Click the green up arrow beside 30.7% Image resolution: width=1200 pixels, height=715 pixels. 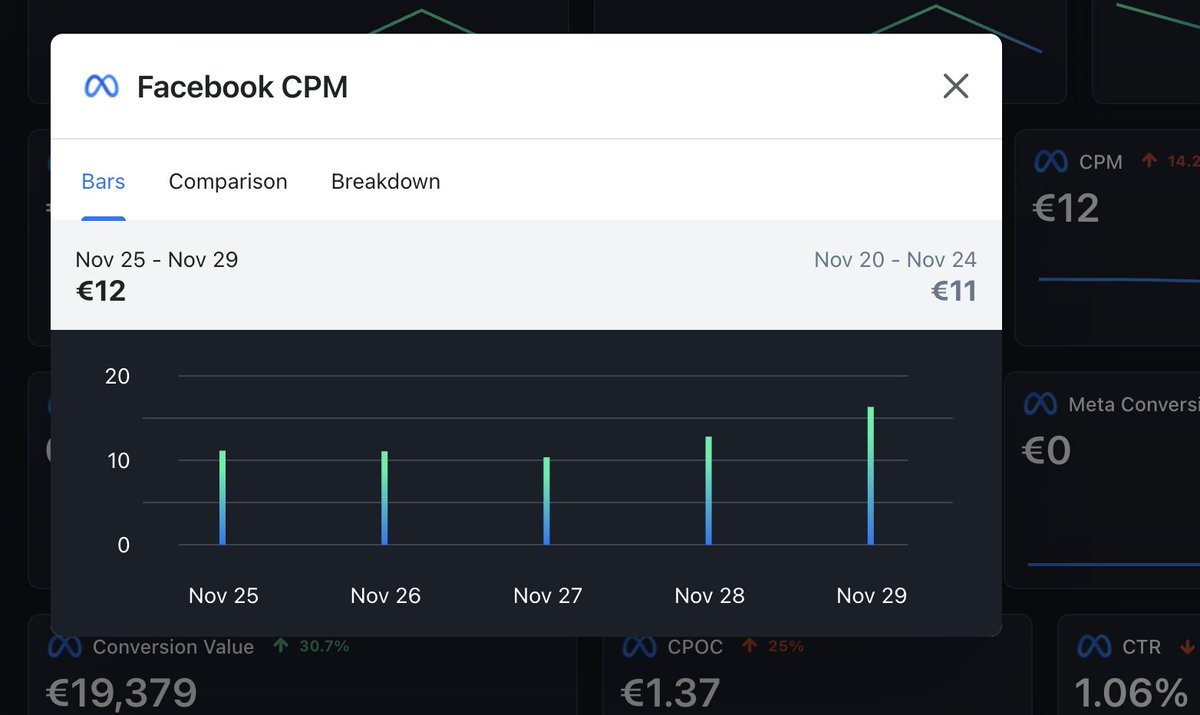281,646
